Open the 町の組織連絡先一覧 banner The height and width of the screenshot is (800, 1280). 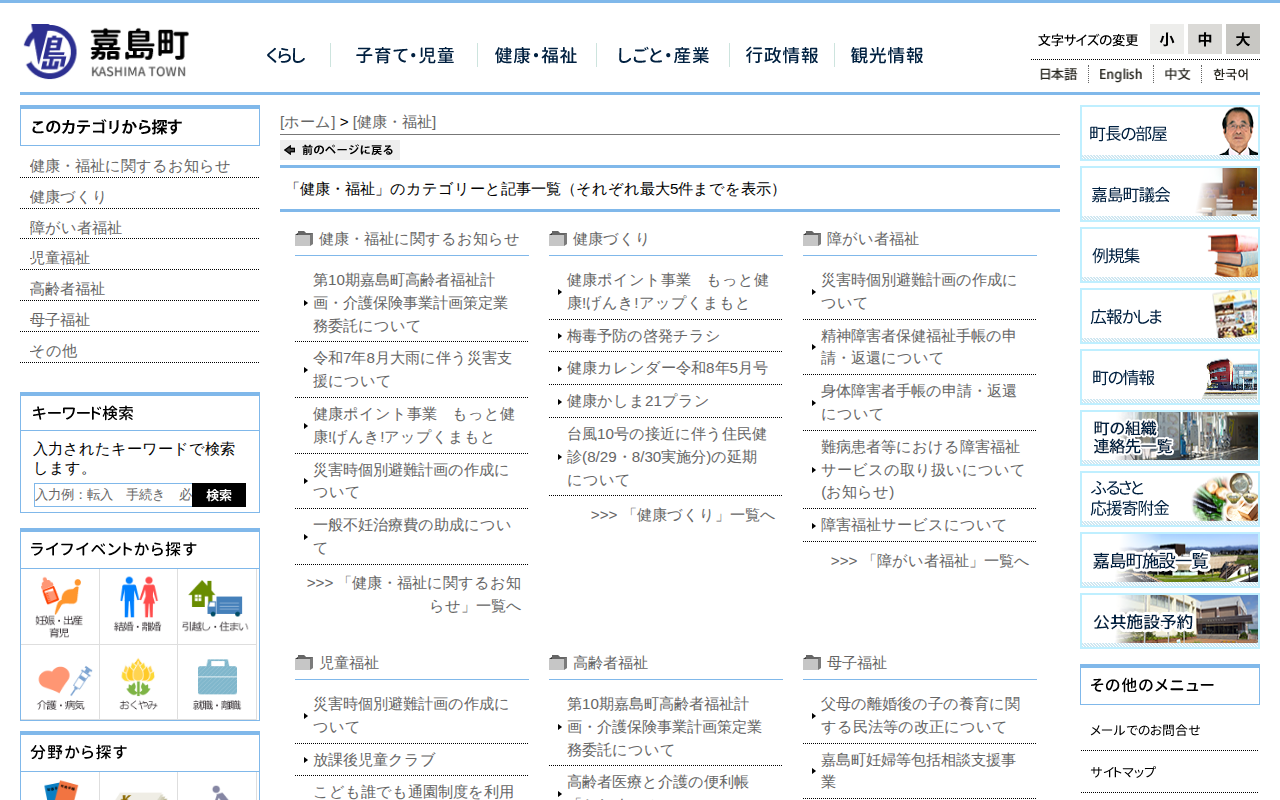click(x=1170, y=438)
